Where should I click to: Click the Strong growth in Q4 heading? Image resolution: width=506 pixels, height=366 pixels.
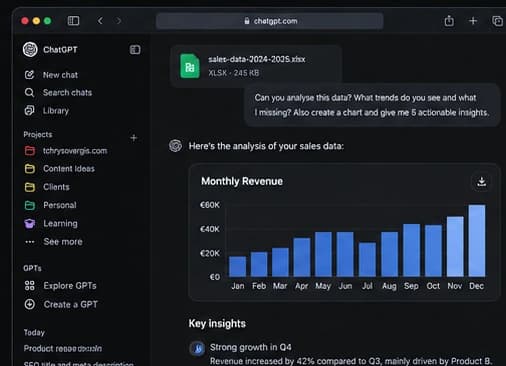tap(251, 347)
